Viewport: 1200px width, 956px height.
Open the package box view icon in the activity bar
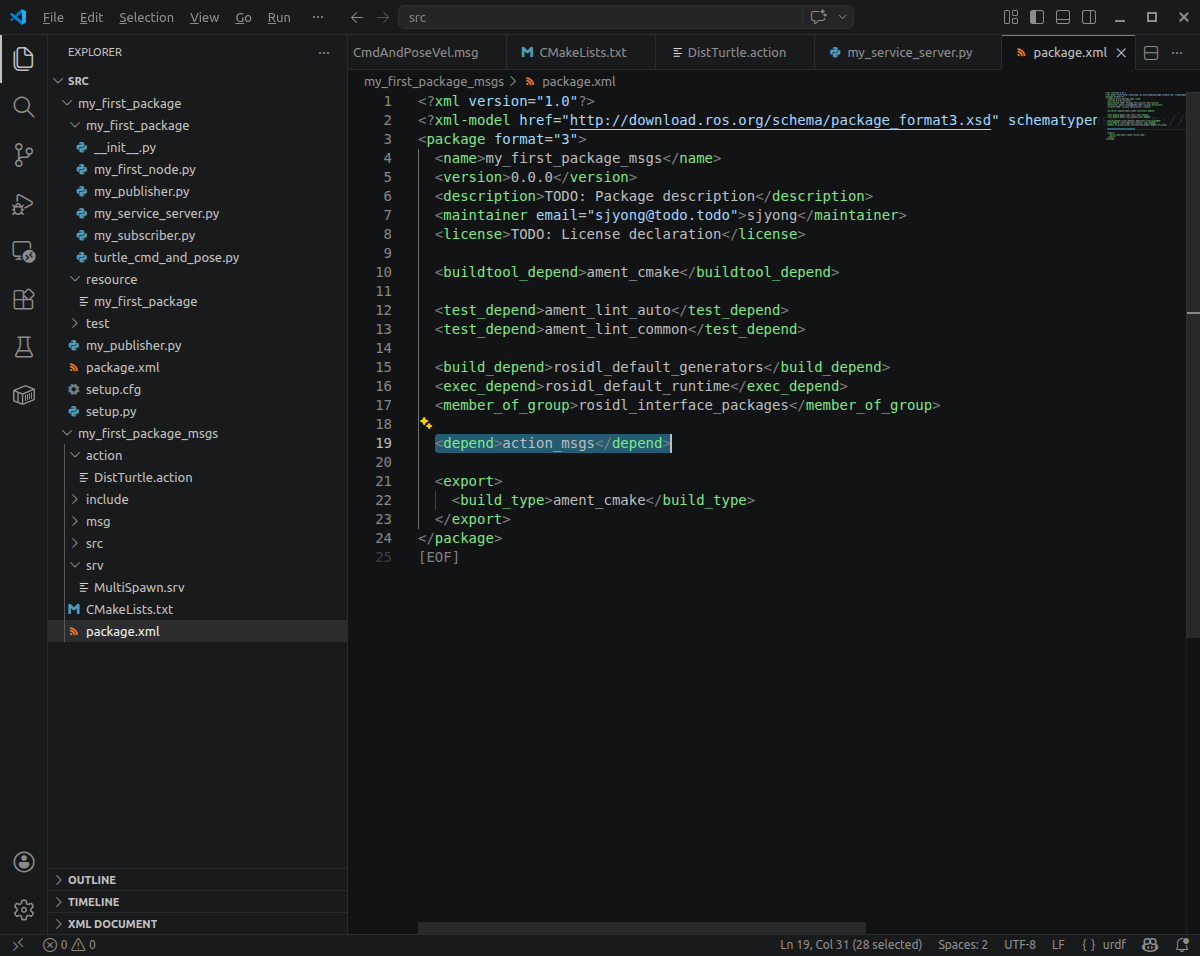coord(23,395)
